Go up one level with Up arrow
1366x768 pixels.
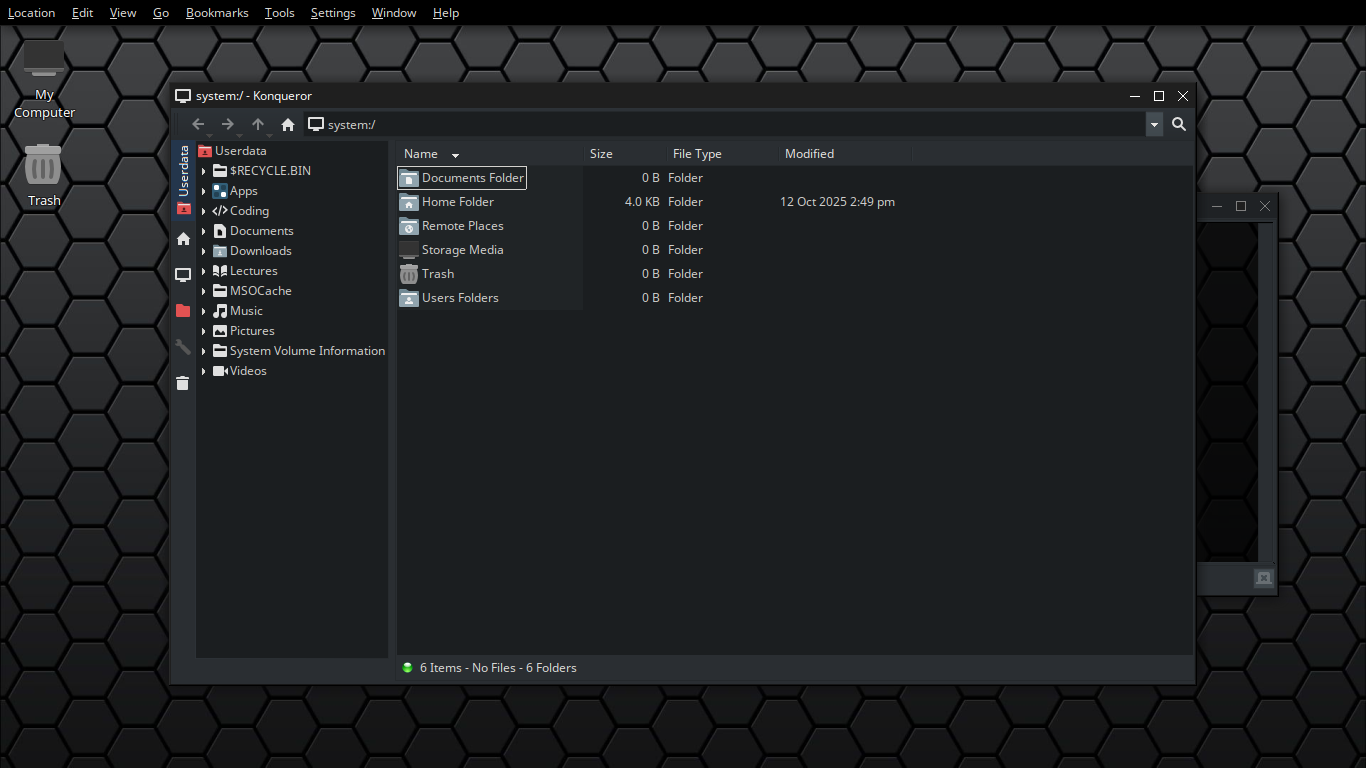pos(258,124)
